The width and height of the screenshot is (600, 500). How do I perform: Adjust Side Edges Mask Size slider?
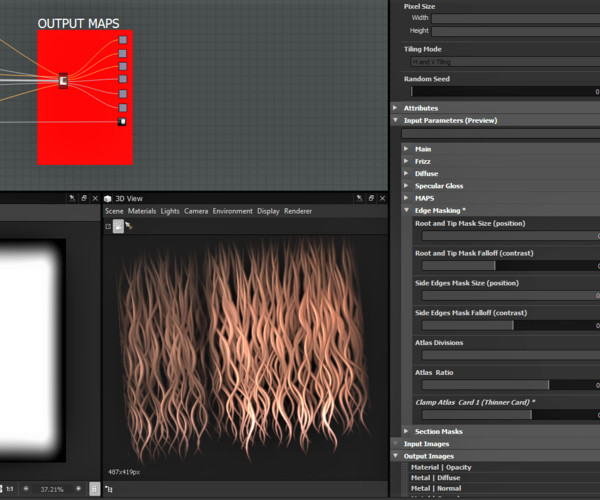(511, 295)
